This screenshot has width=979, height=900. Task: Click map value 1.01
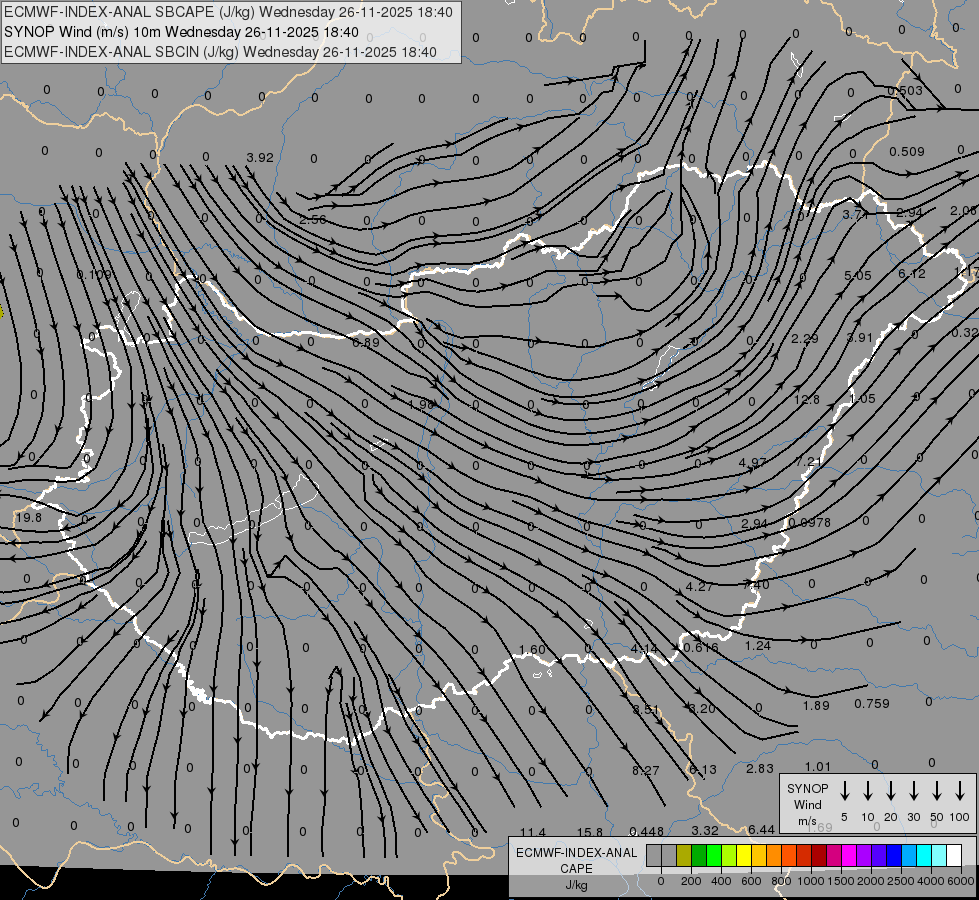(817, 767)
